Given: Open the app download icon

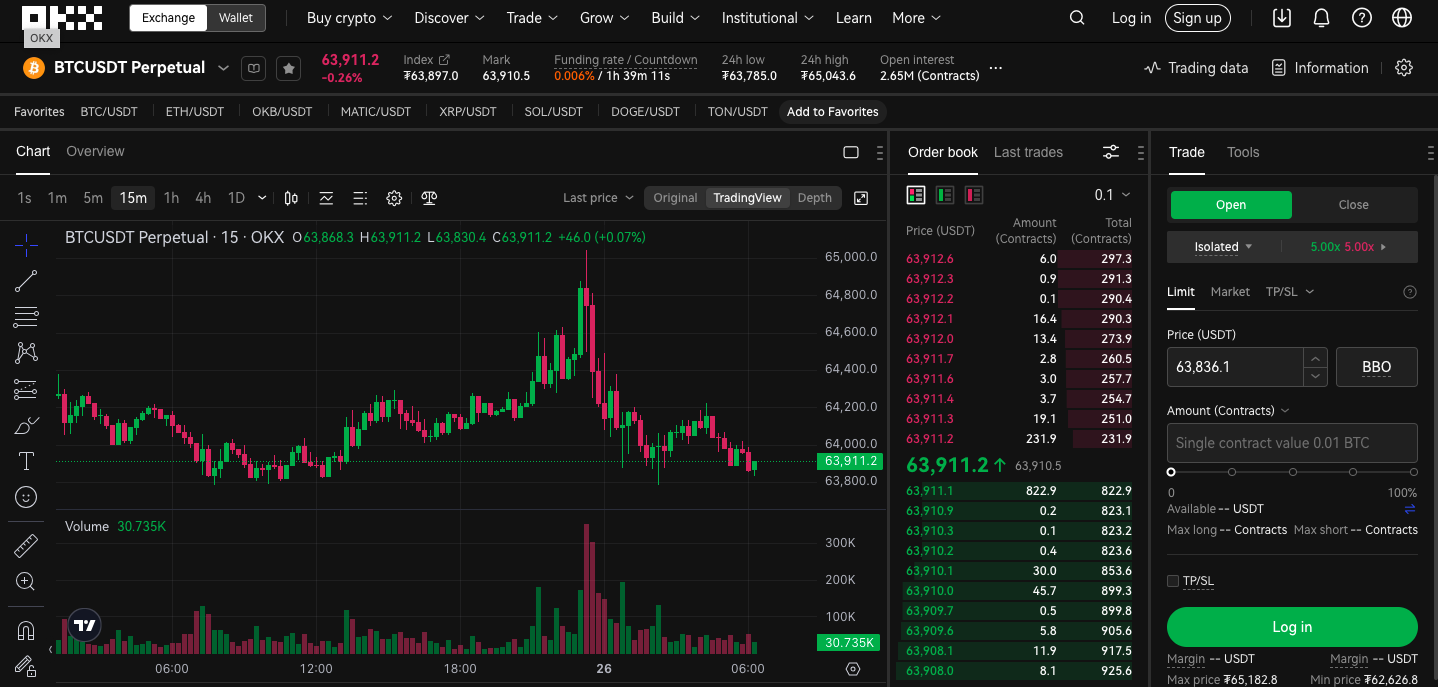Looking at the screenshot, I should coord(1281,18).
